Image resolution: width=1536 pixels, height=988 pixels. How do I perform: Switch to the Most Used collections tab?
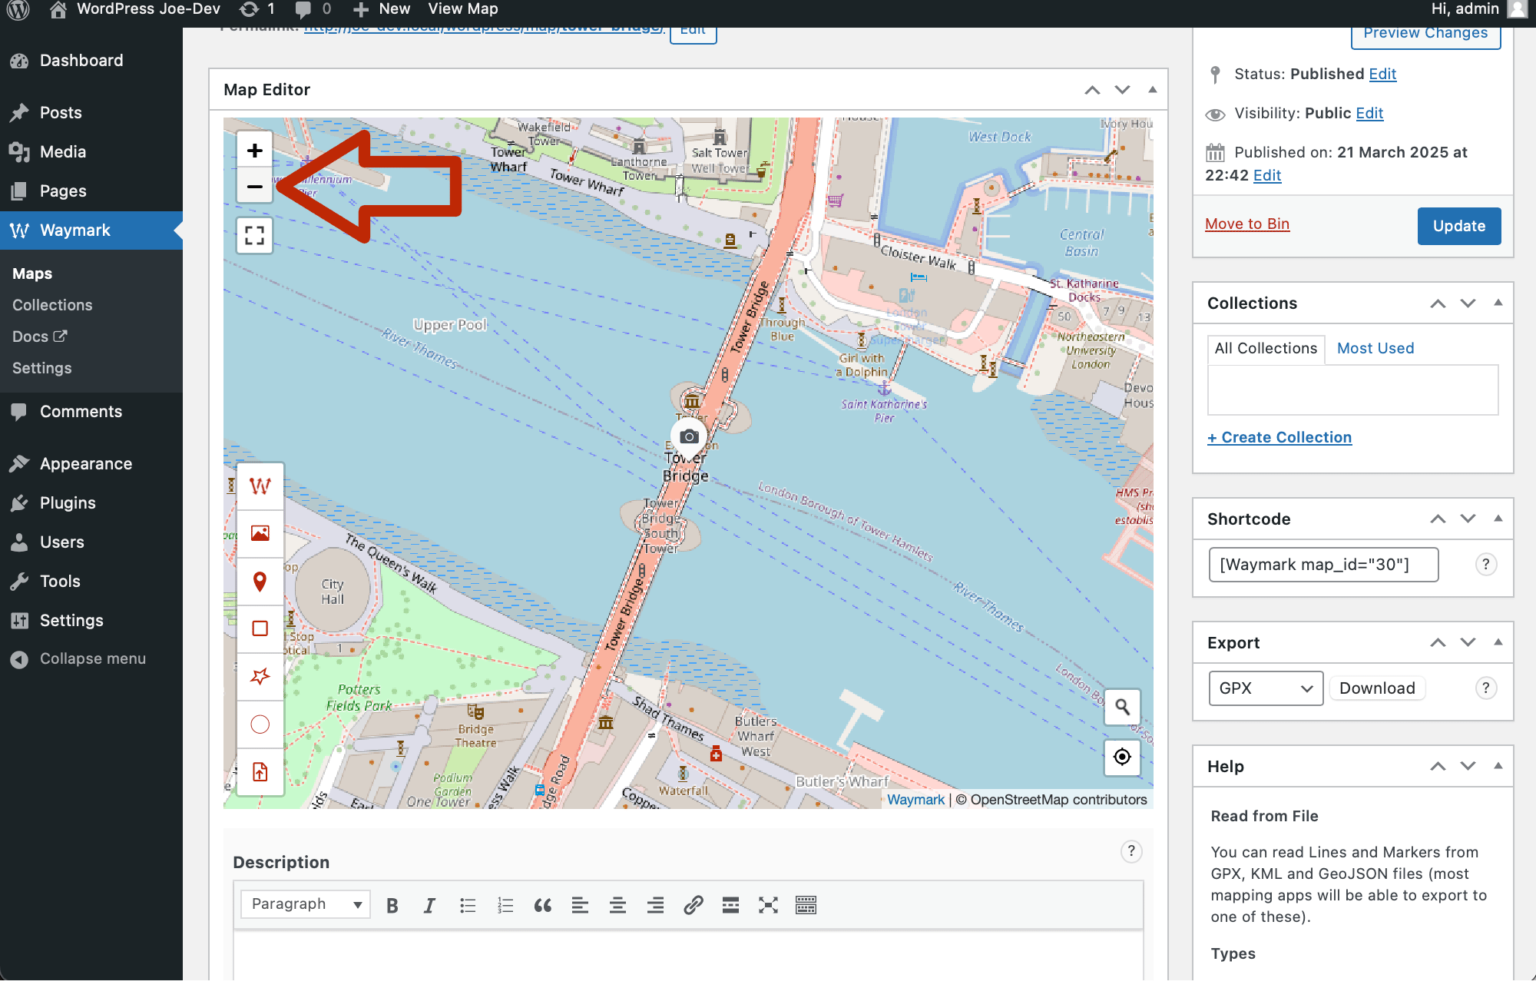pos(1375,348)
